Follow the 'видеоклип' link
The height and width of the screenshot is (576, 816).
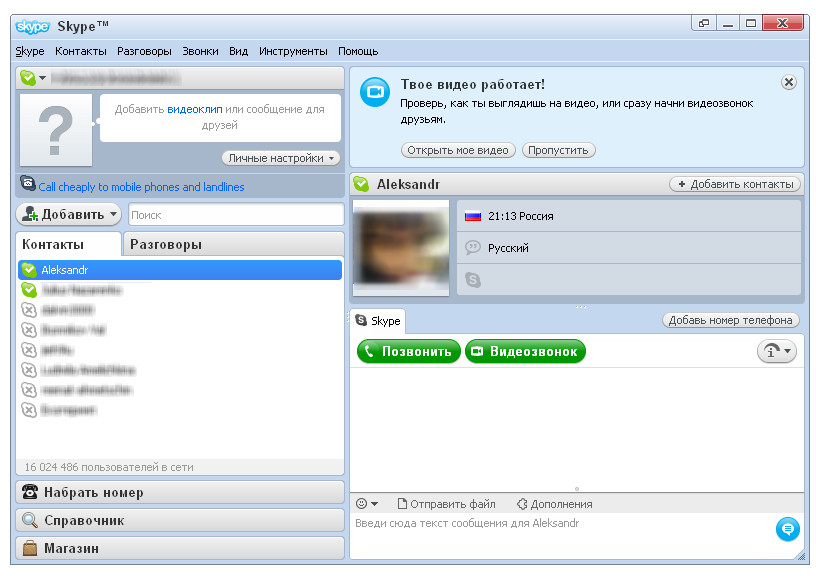[195, 109]
